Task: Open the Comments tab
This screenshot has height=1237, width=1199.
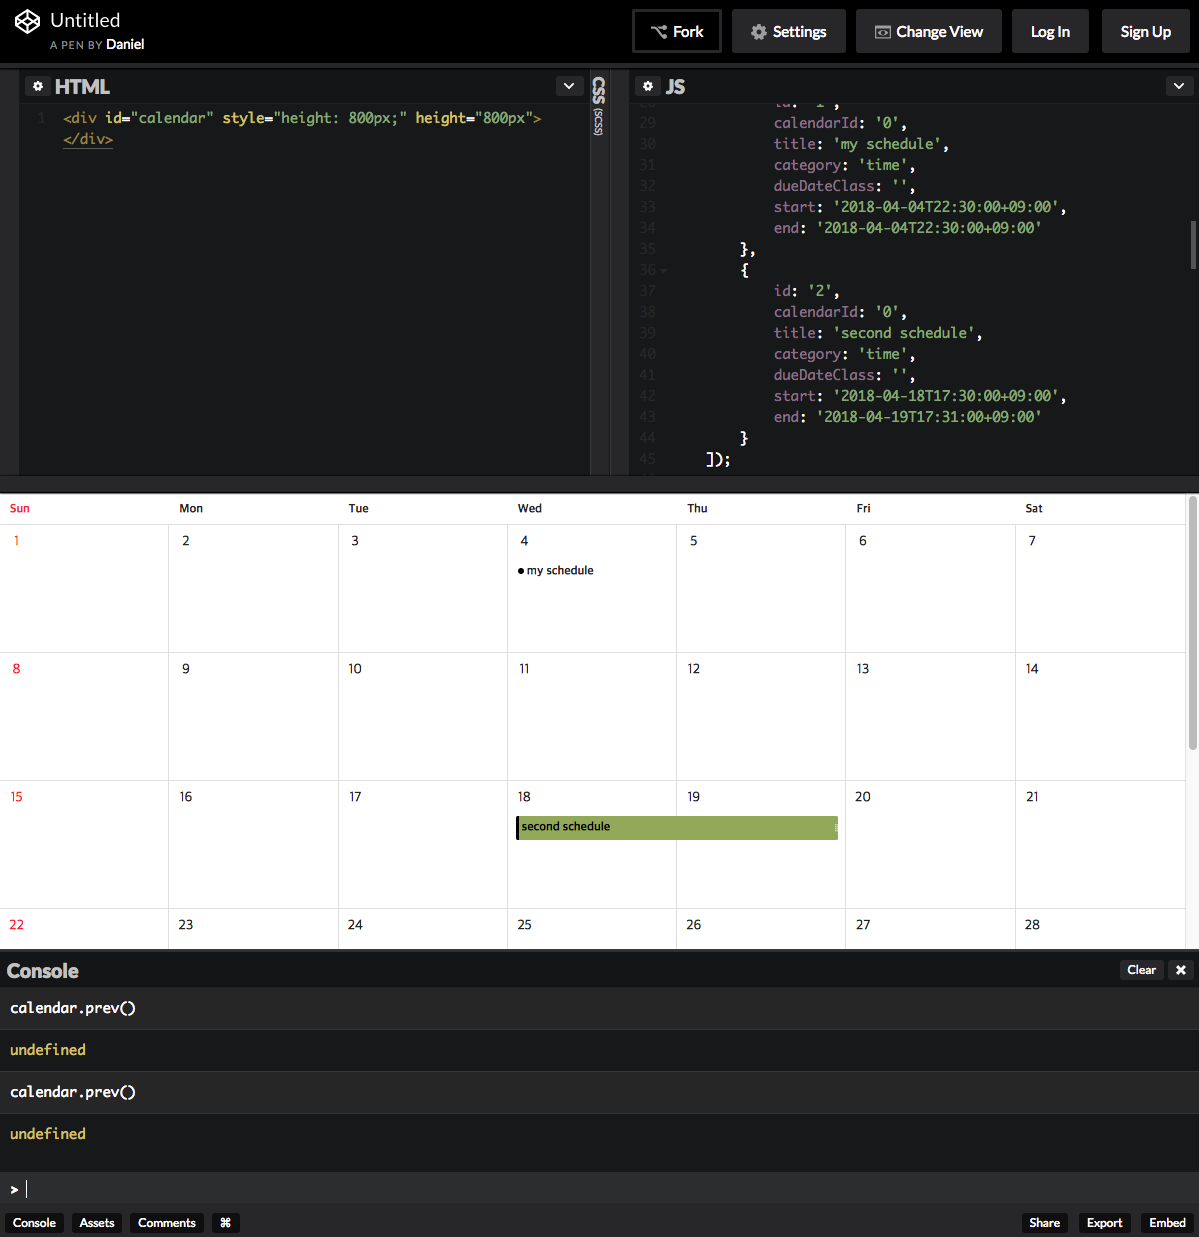Action: tap(166, 1222)
